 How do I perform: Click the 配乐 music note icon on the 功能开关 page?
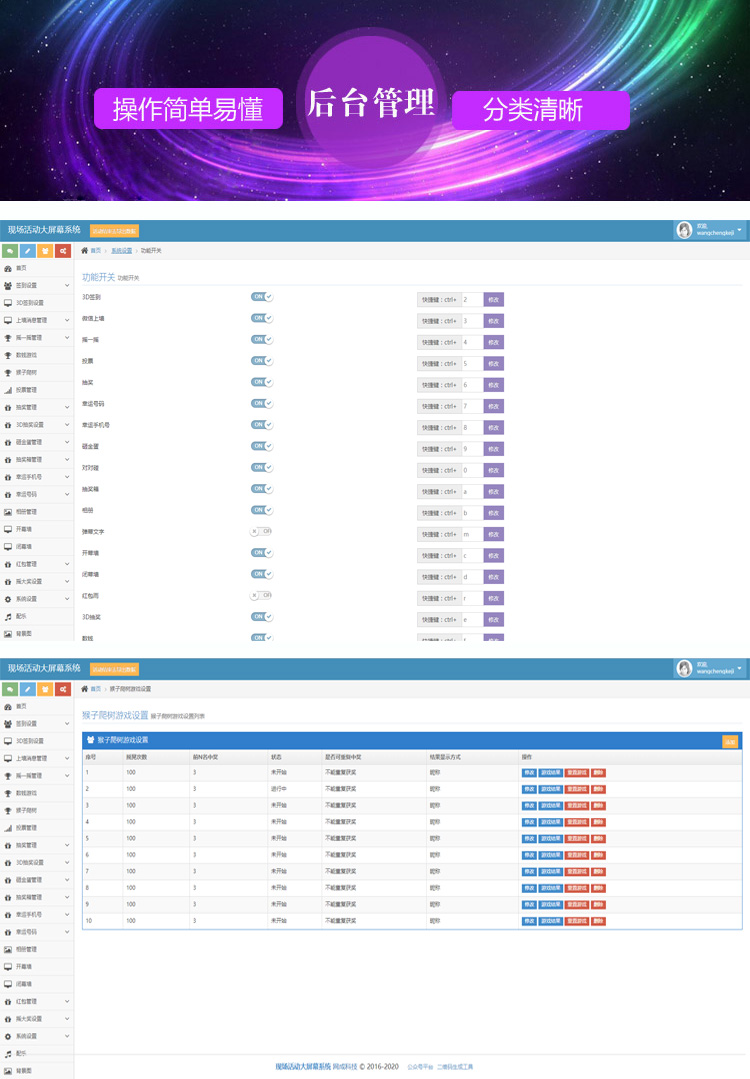click(x=8, y=616)
